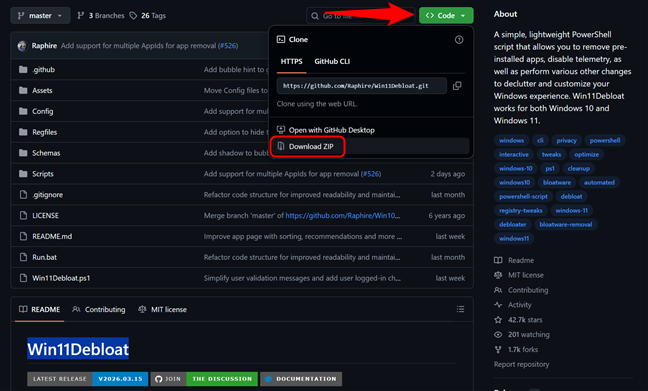
Task: Open the Regfiles folder
Action: coord(45,132)
